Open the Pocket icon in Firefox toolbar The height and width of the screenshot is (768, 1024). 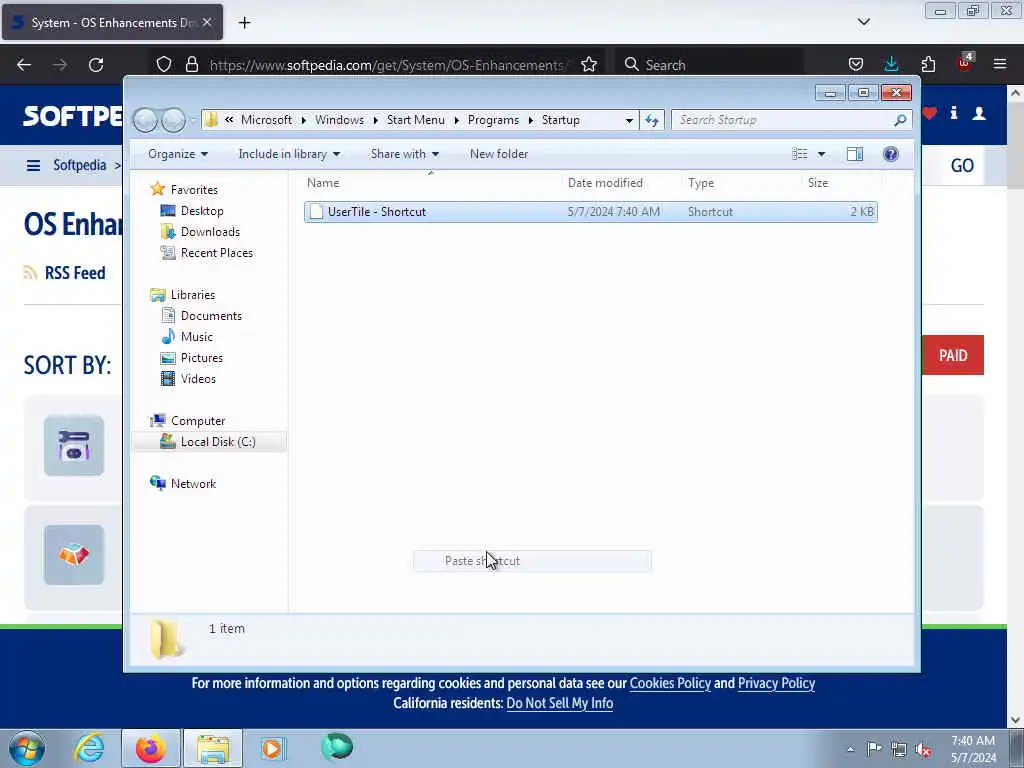tap(856, 65)
